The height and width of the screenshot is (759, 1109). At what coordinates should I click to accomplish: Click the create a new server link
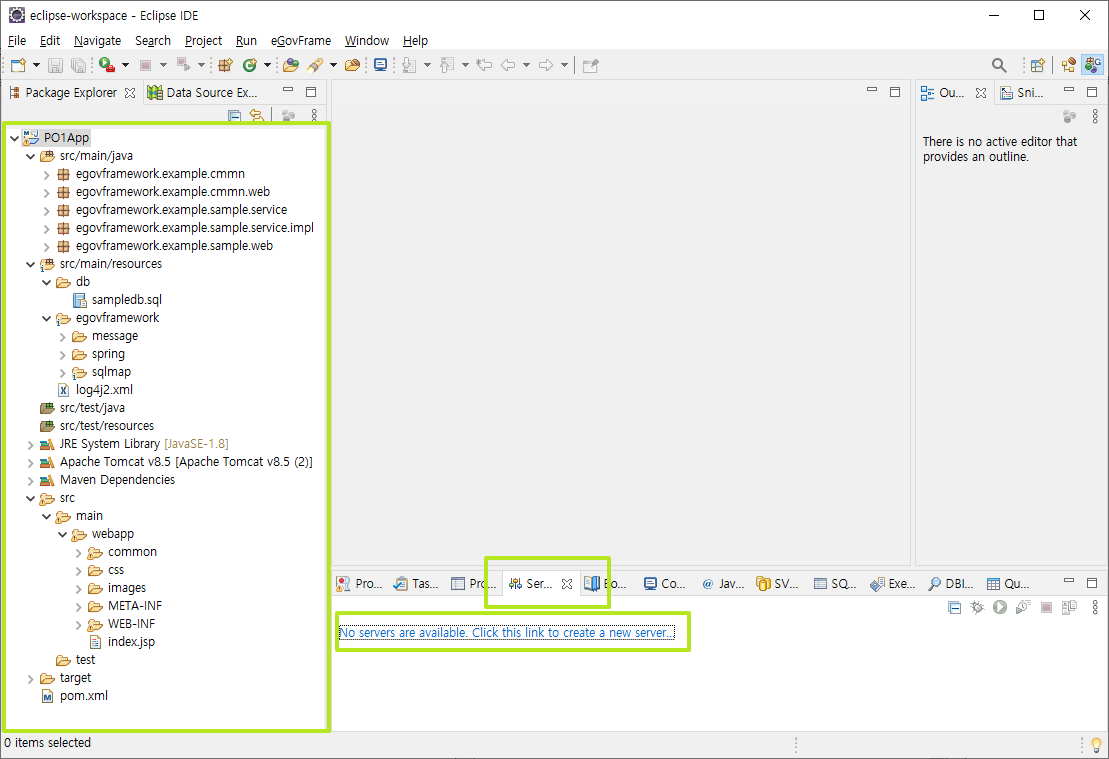[x=506, y=632]
